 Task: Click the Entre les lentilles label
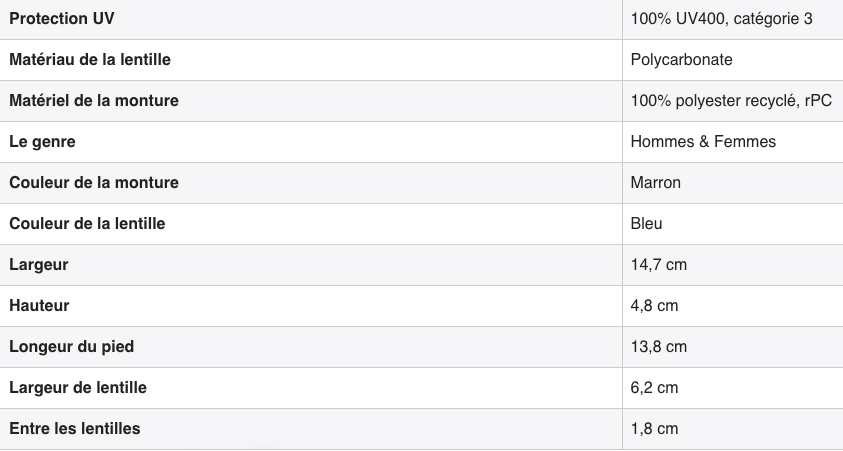tap(75, 429)
